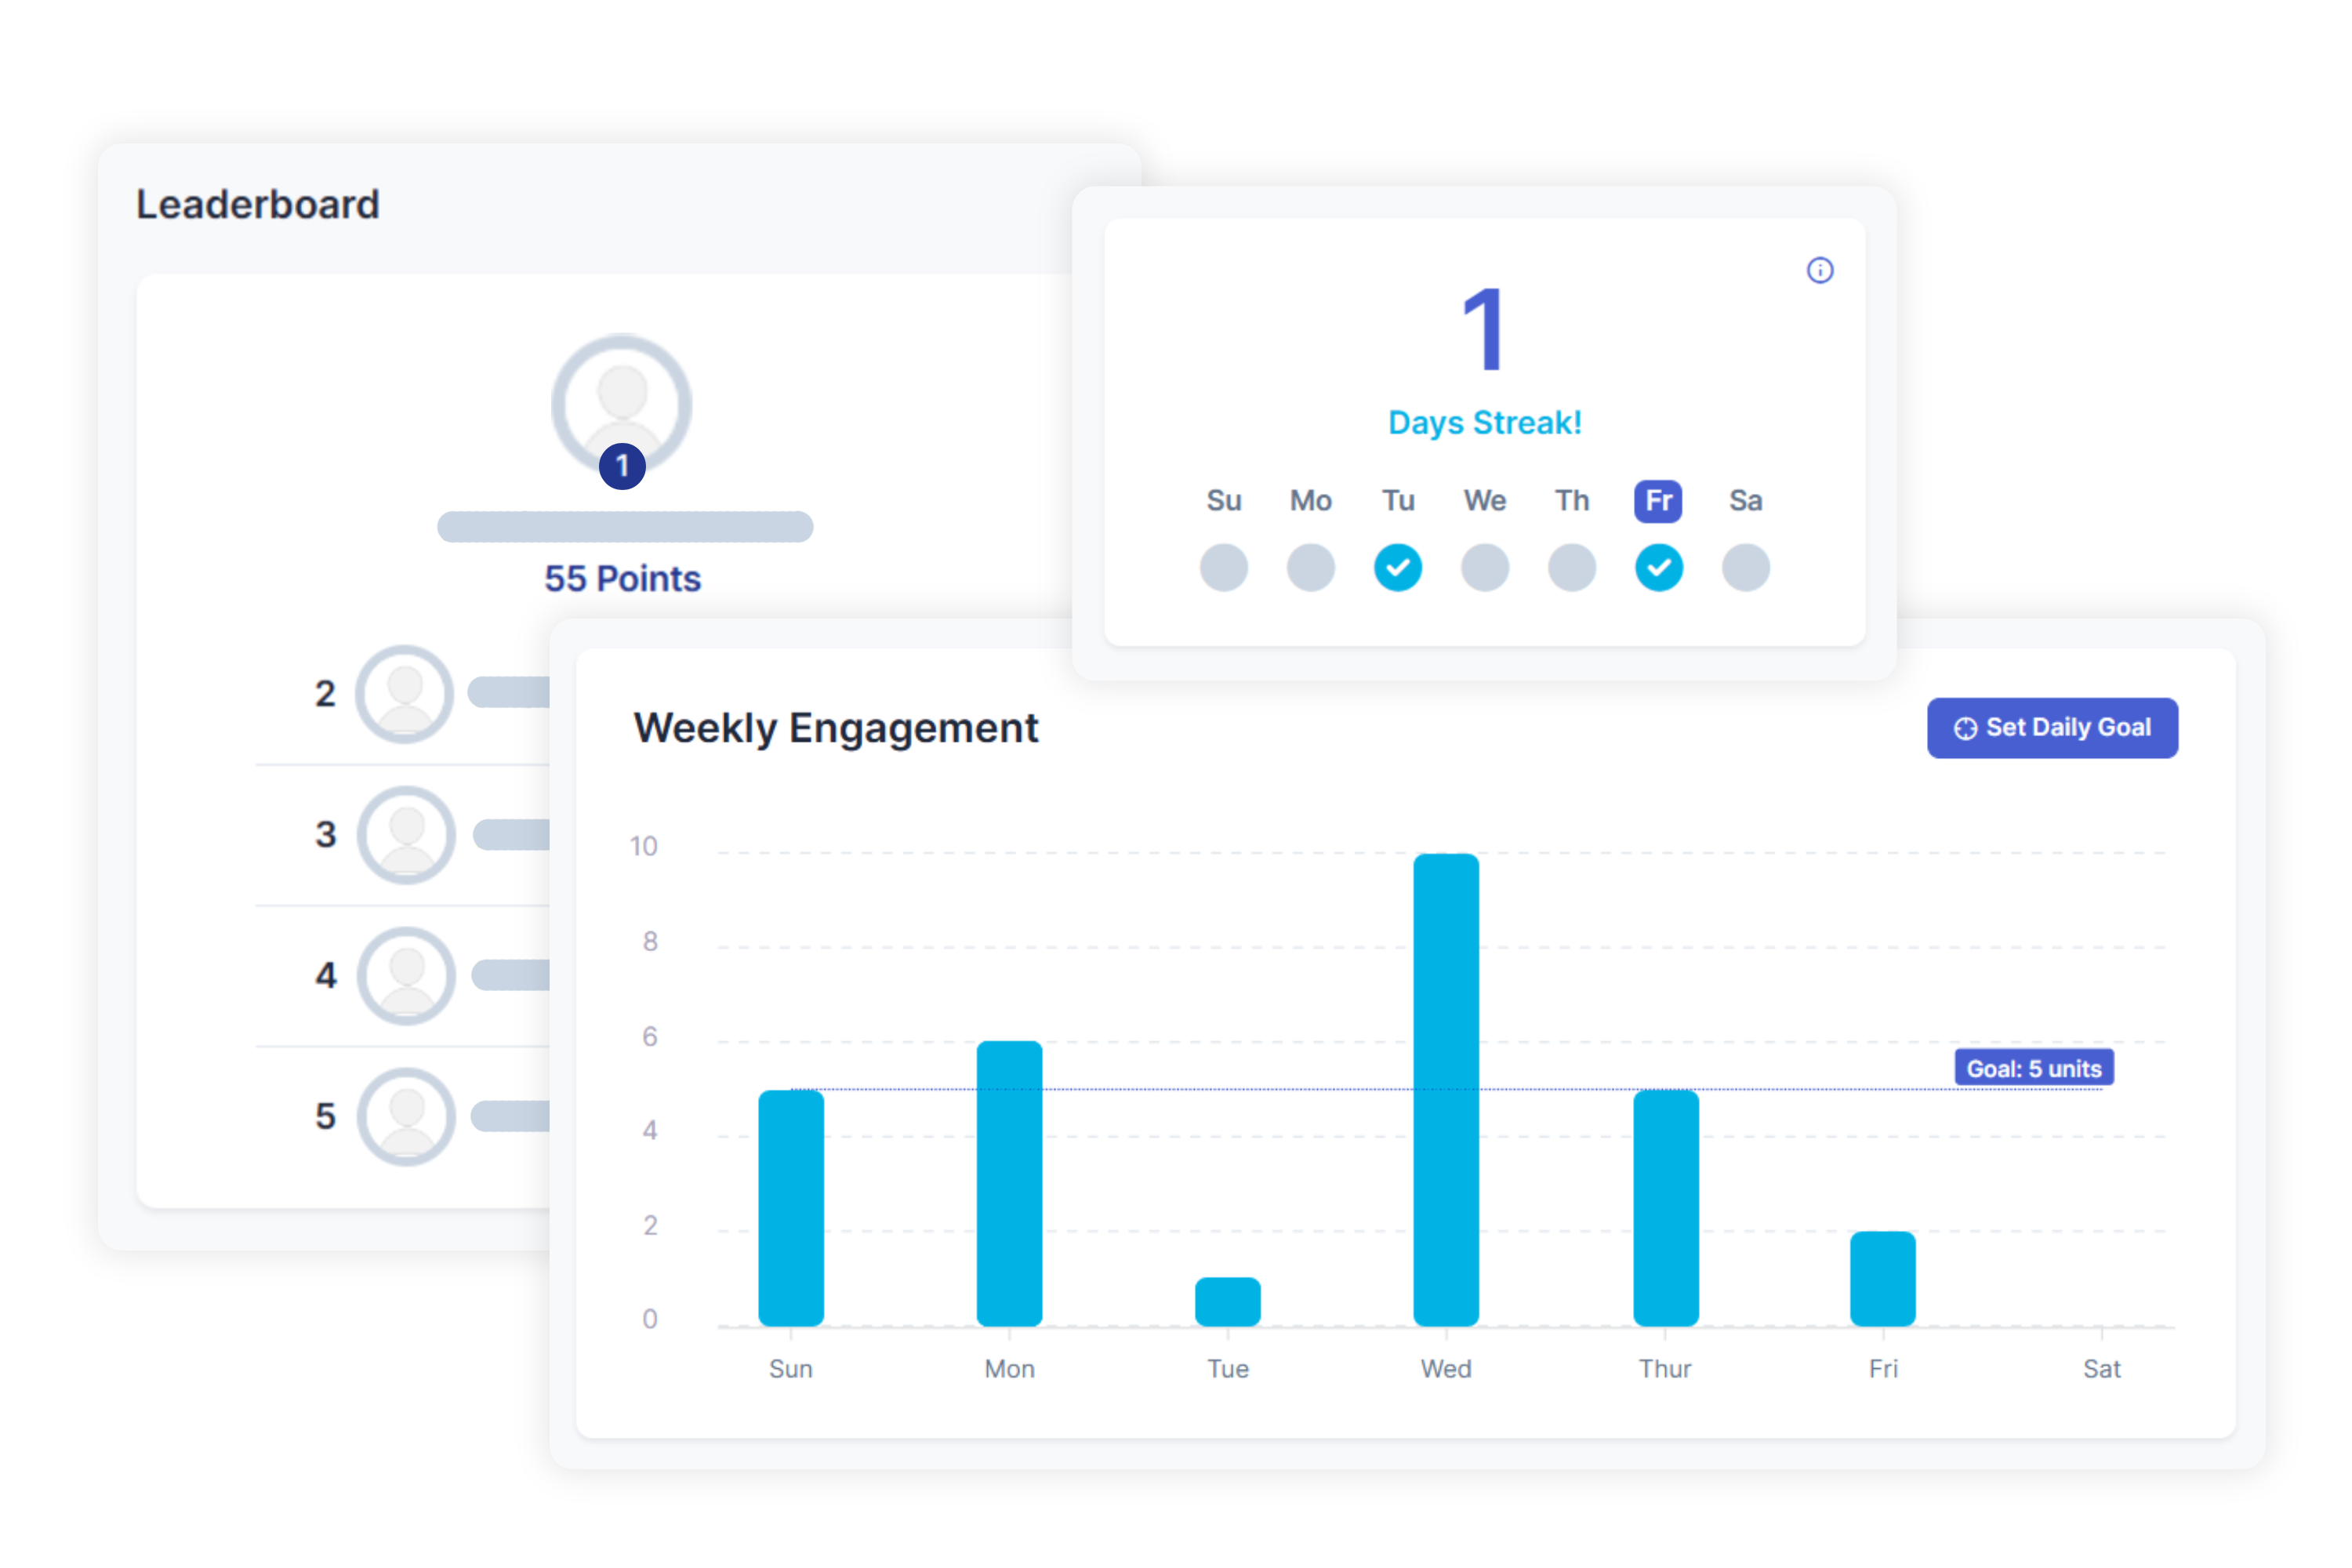Click the info icon on streak card
2352x1568 pixels.
coord(1827,271)
